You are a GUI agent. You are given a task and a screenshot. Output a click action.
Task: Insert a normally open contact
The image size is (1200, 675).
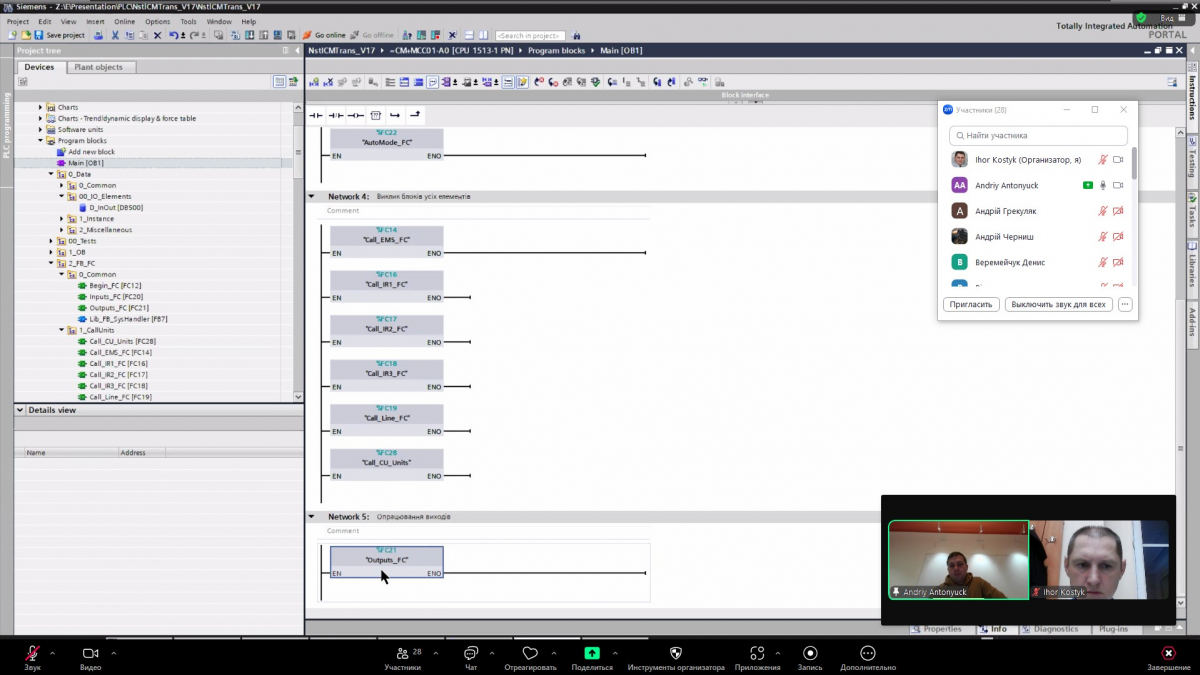[x=316, y=115]
